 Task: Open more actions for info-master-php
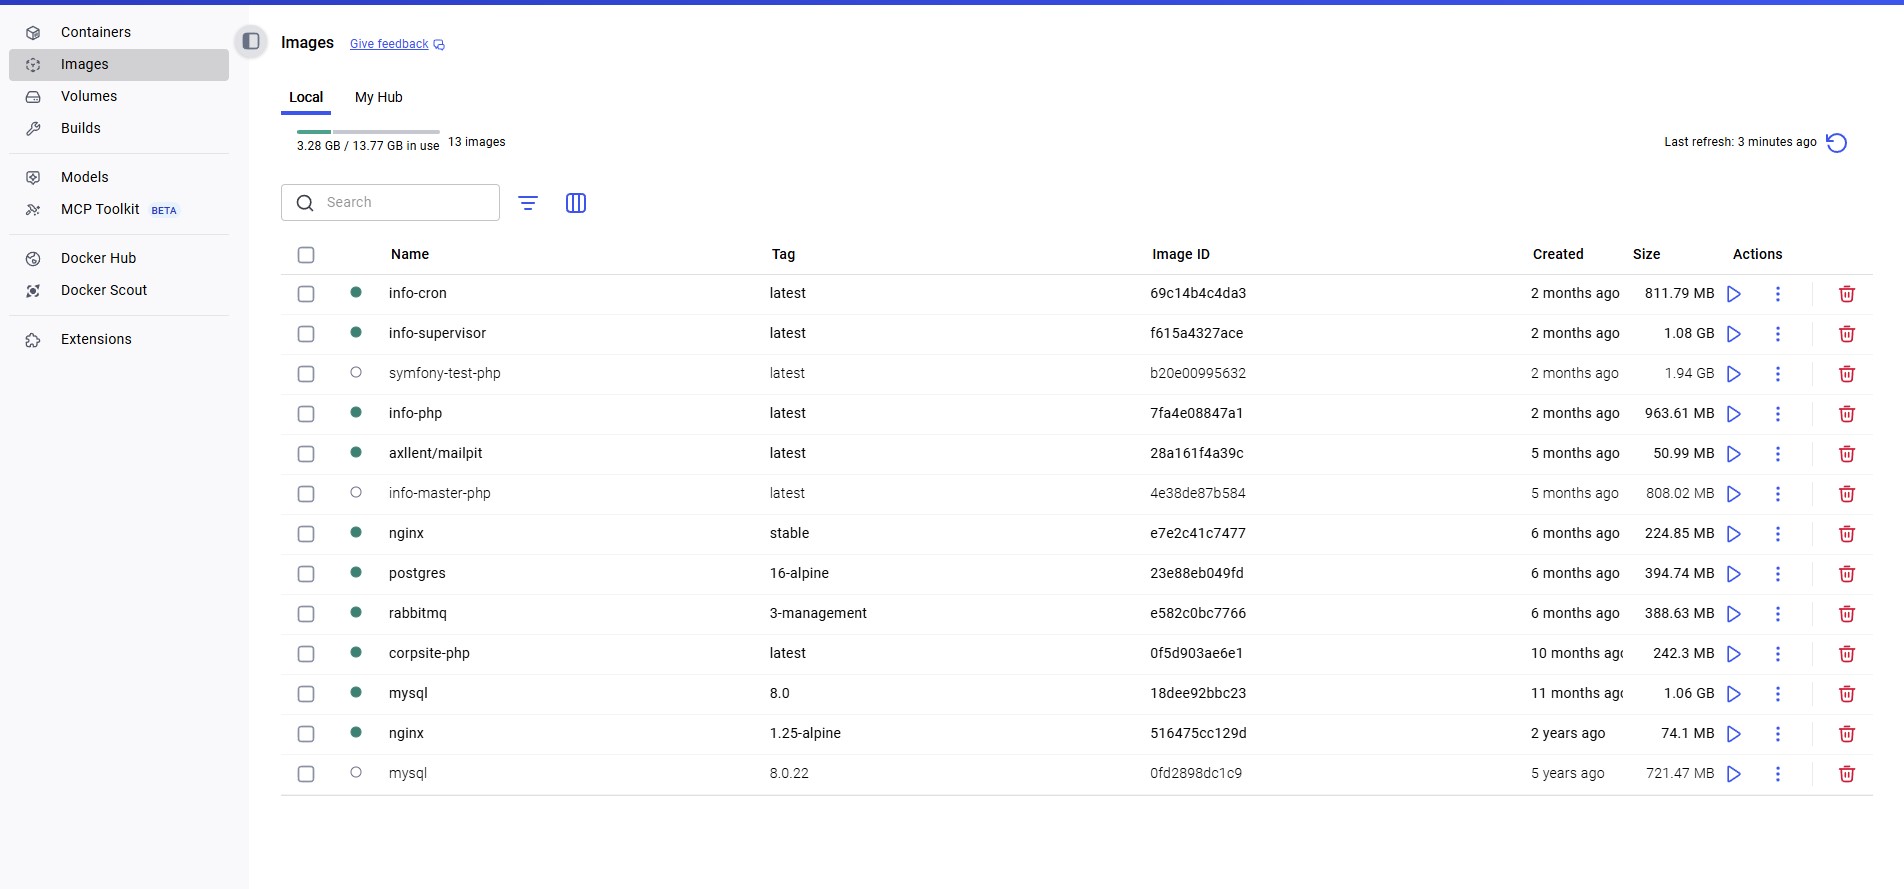pyautogui.click(x=1778, y=494)
